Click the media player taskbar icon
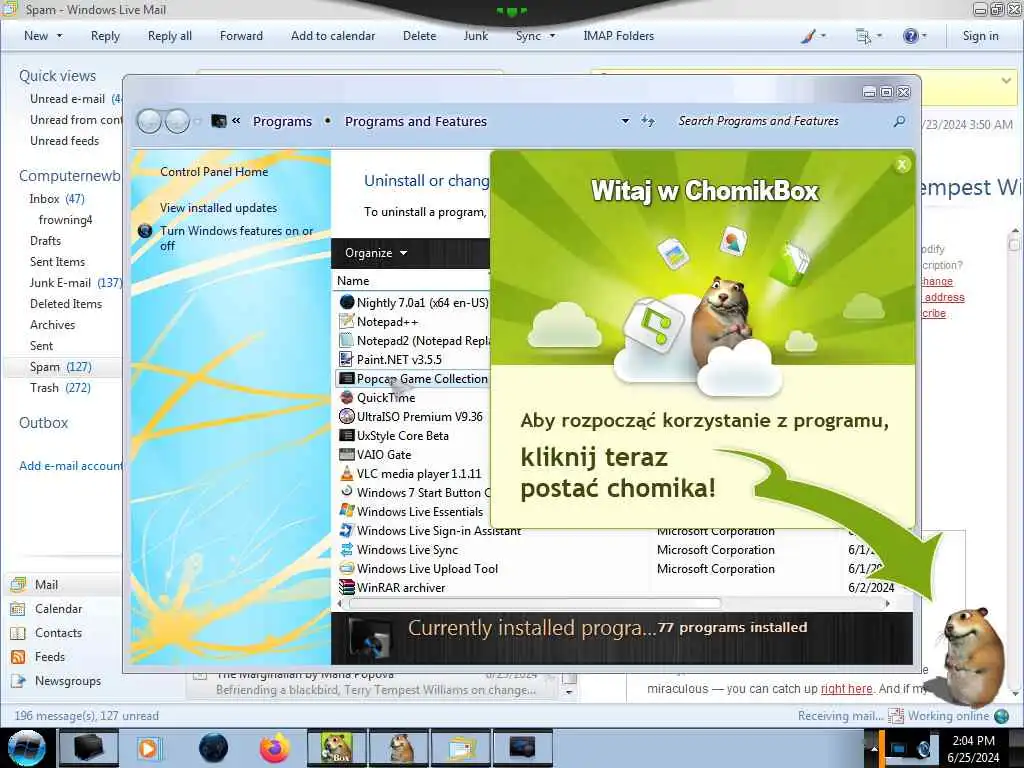The width and height of the screenshot is (1024, 768). 149,748
